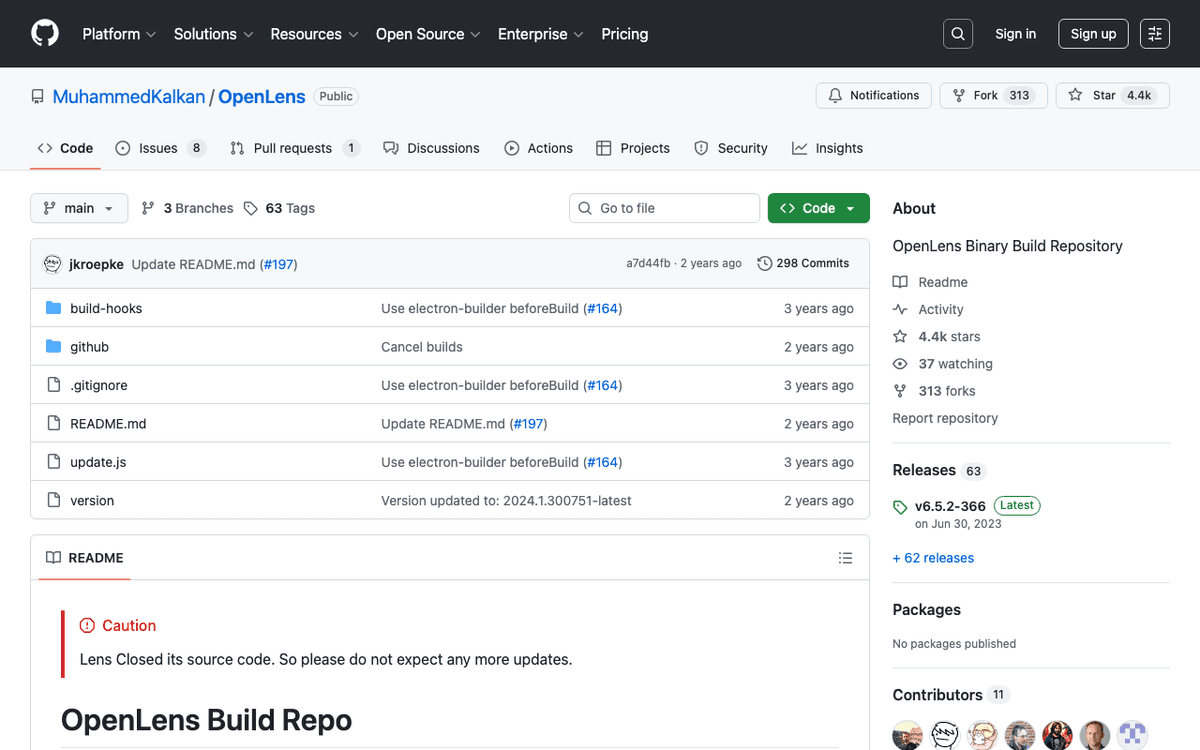
Task: Click the Fork button
Action: click(992, 96)
